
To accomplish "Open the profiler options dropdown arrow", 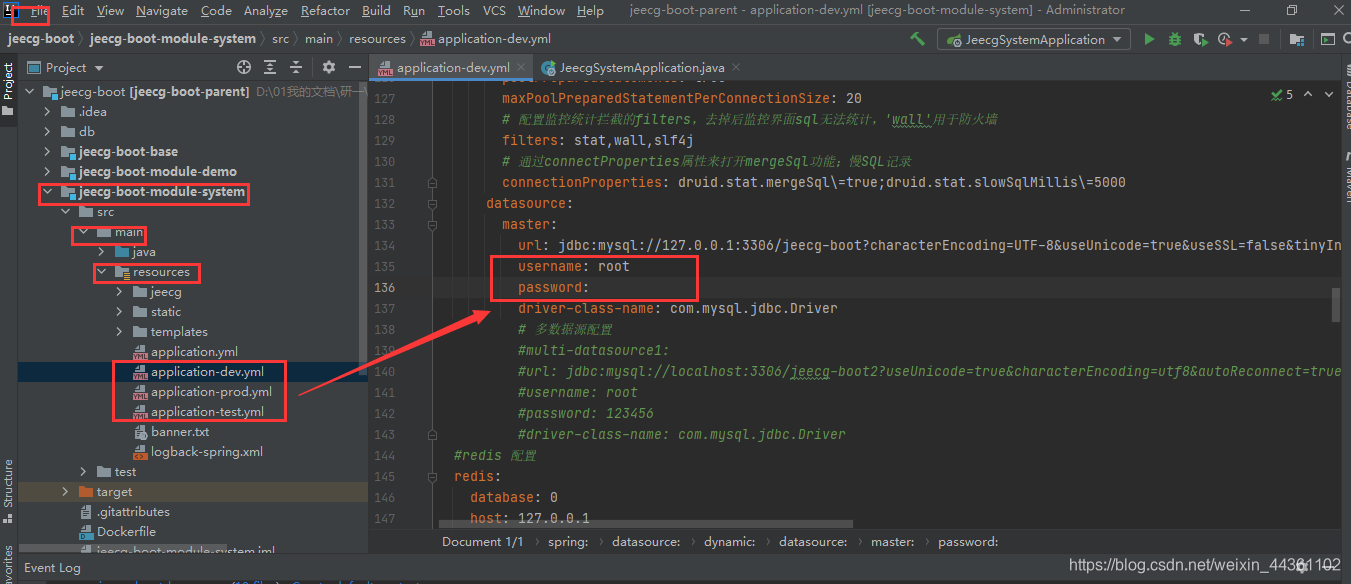I will [x=1243, y=40].
